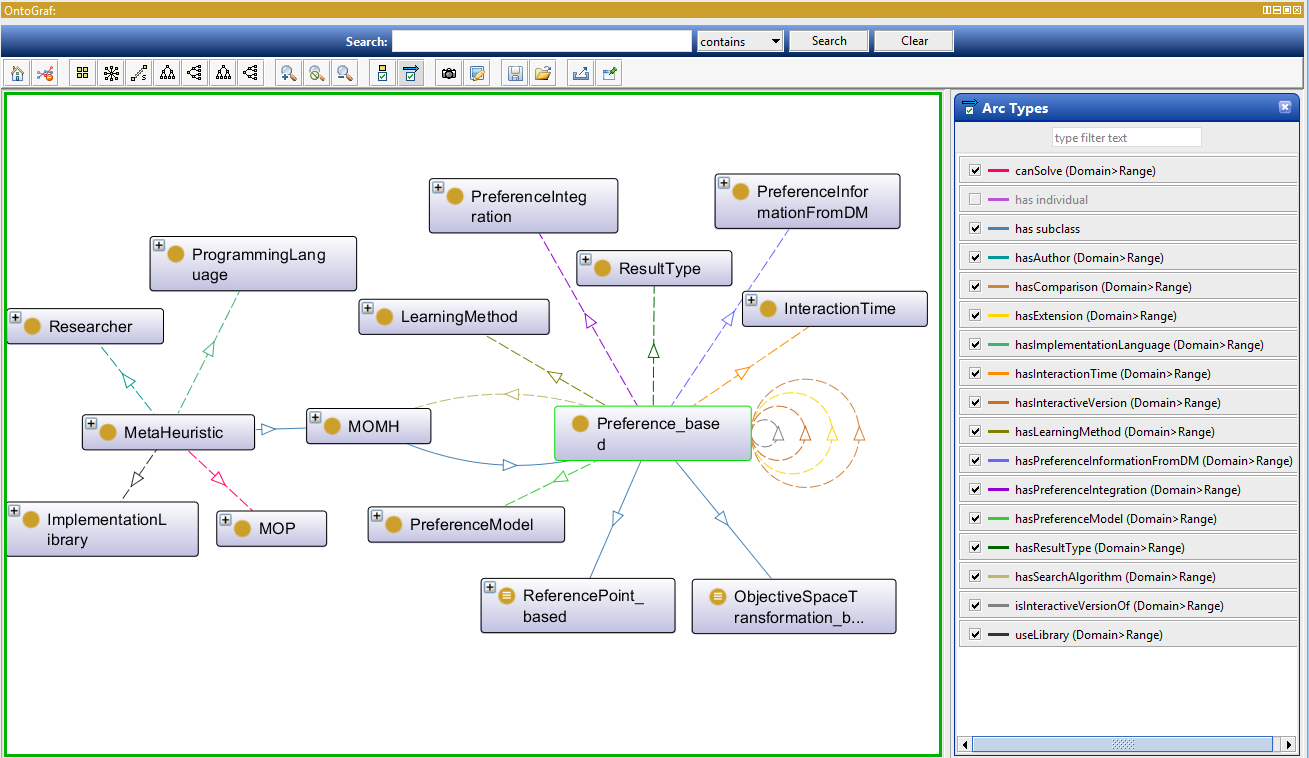Expand the MetaHeuristic node plus sign
This screenshot has height=758, width=1309.
(91, 424)
